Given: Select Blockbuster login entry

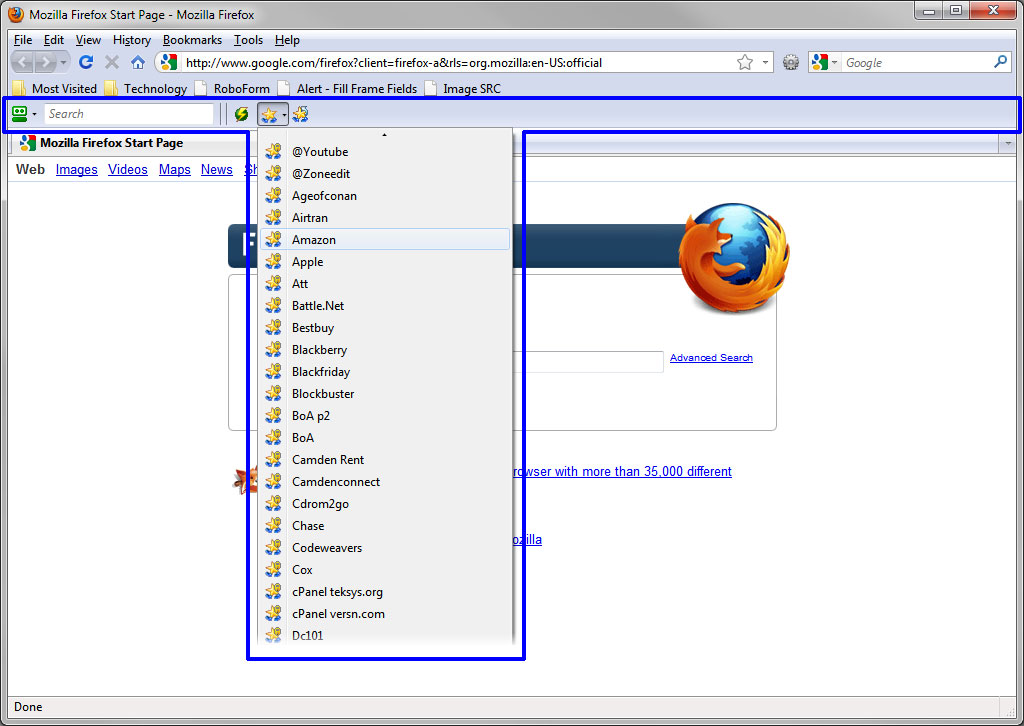Looking at the screenshot, I should tap(385, 394).
